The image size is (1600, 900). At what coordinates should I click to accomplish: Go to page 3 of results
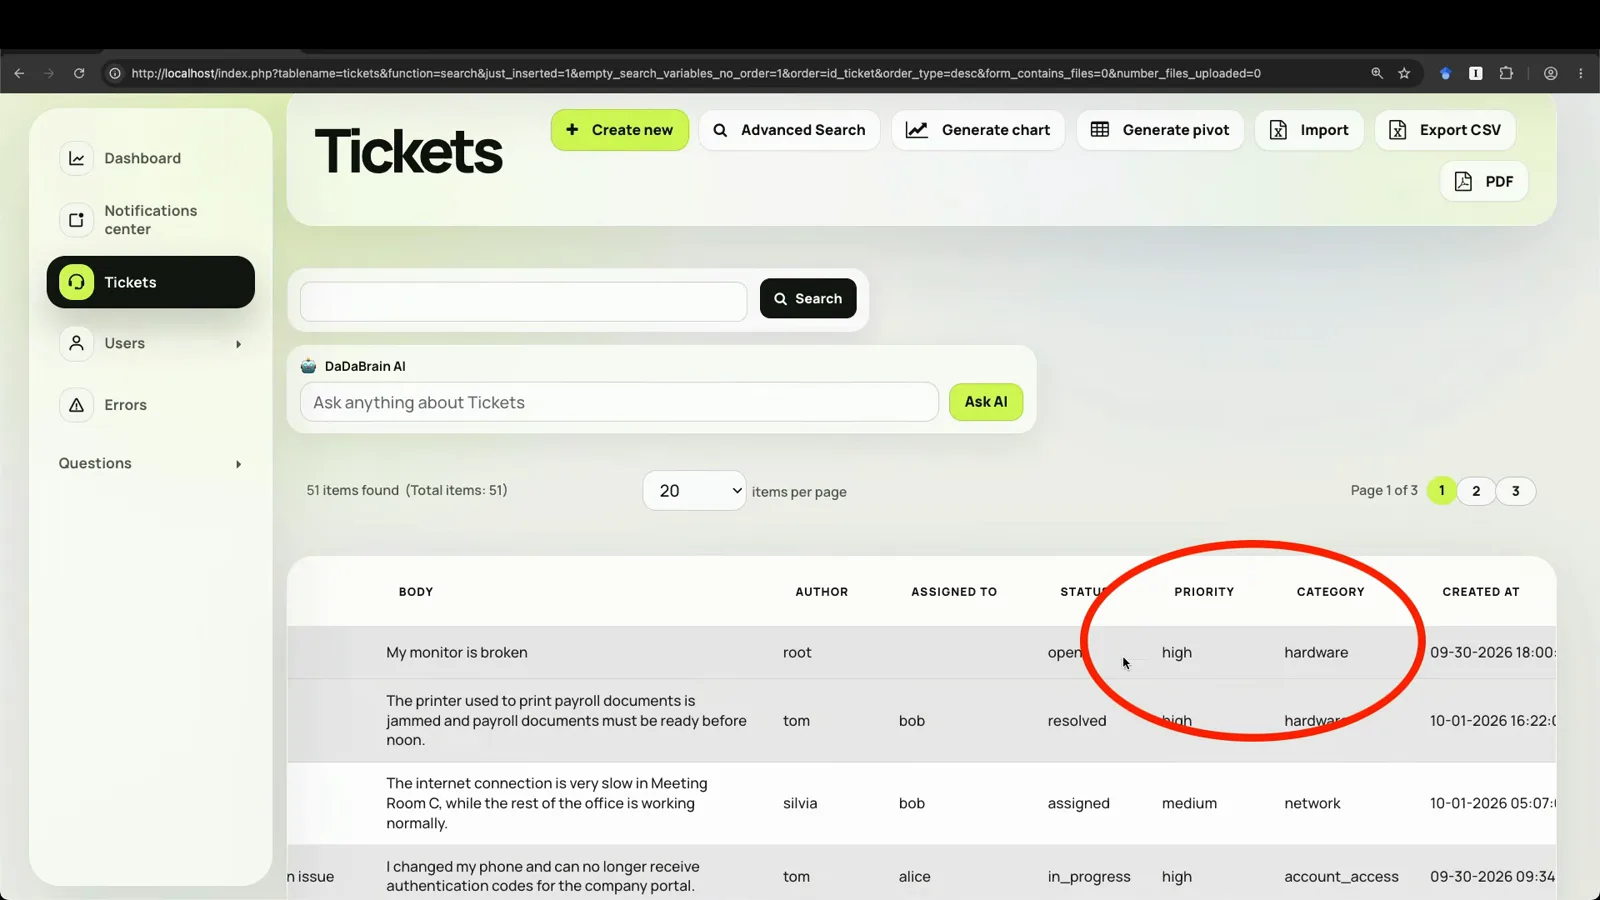point(1516,491)
